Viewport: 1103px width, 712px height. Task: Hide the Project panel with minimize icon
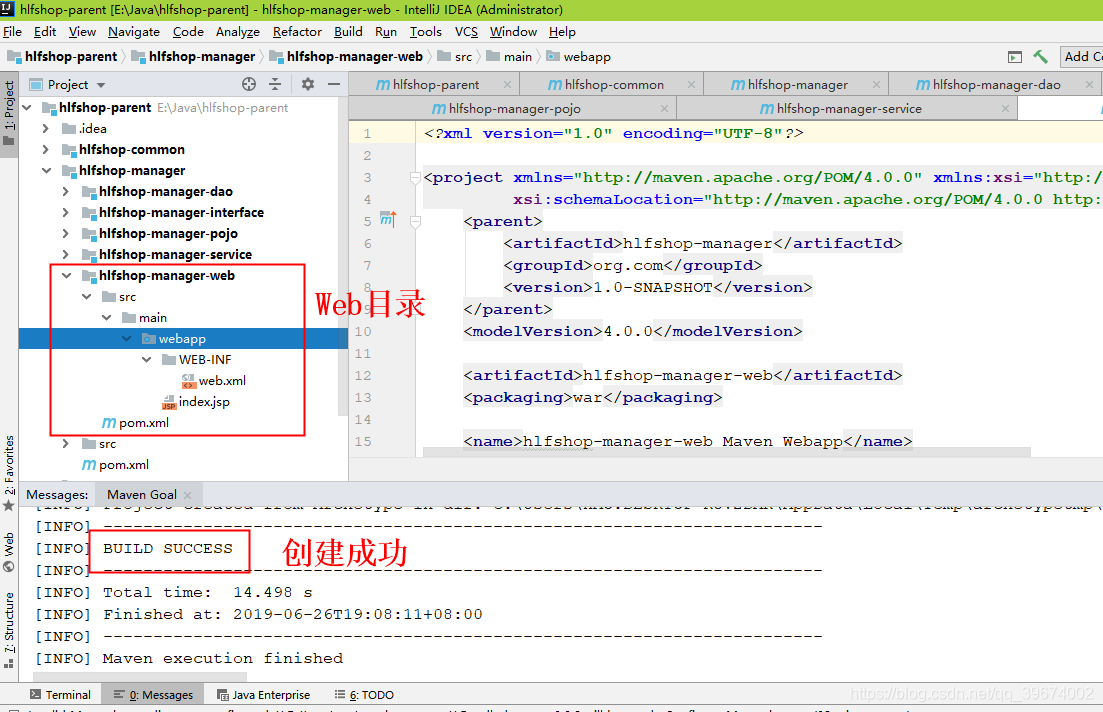[334, 84]
